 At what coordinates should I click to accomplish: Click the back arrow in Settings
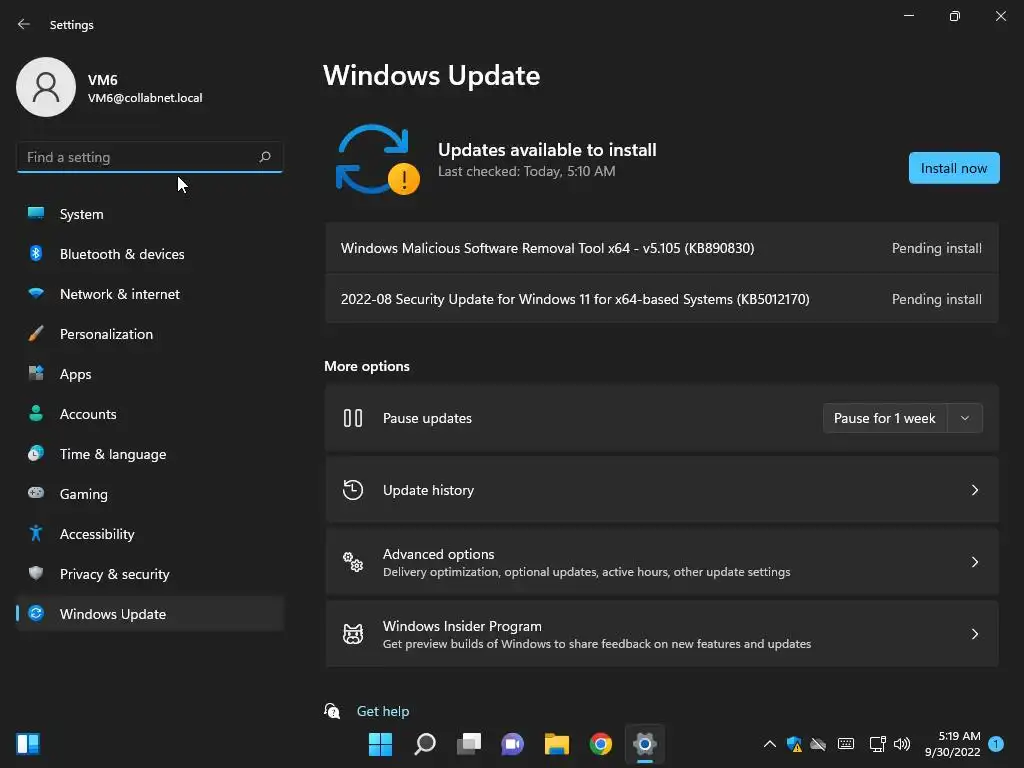click(x=24, y=24)
